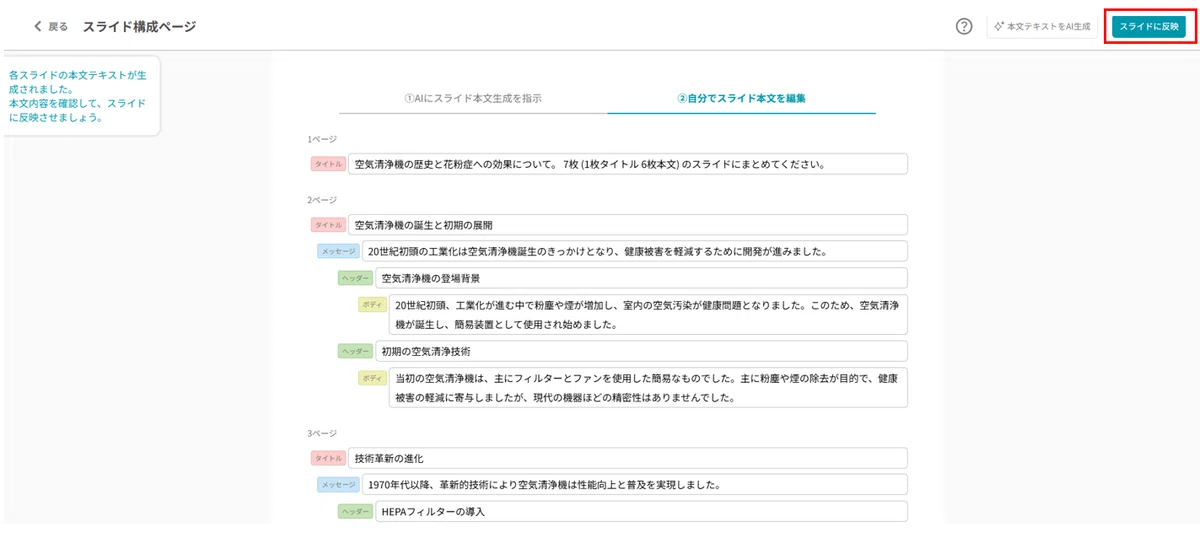Click the blue メッセージ tag on page 2

click(x=338, y=251)
